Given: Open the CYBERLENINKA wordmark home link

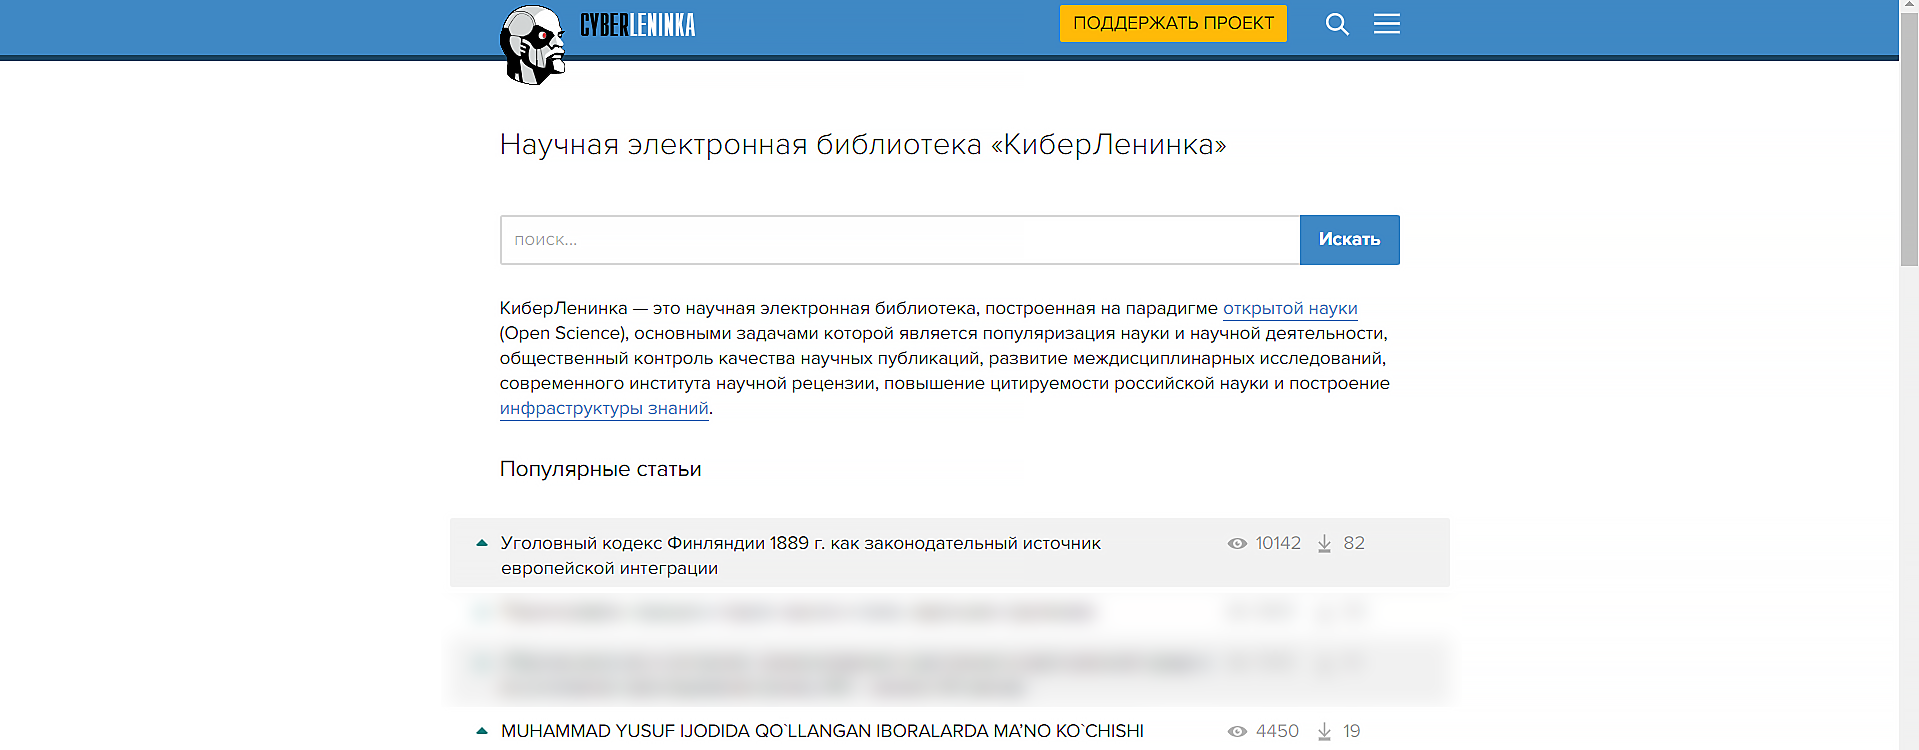Looking at the screenshot, I should click(x=638, y=25).
